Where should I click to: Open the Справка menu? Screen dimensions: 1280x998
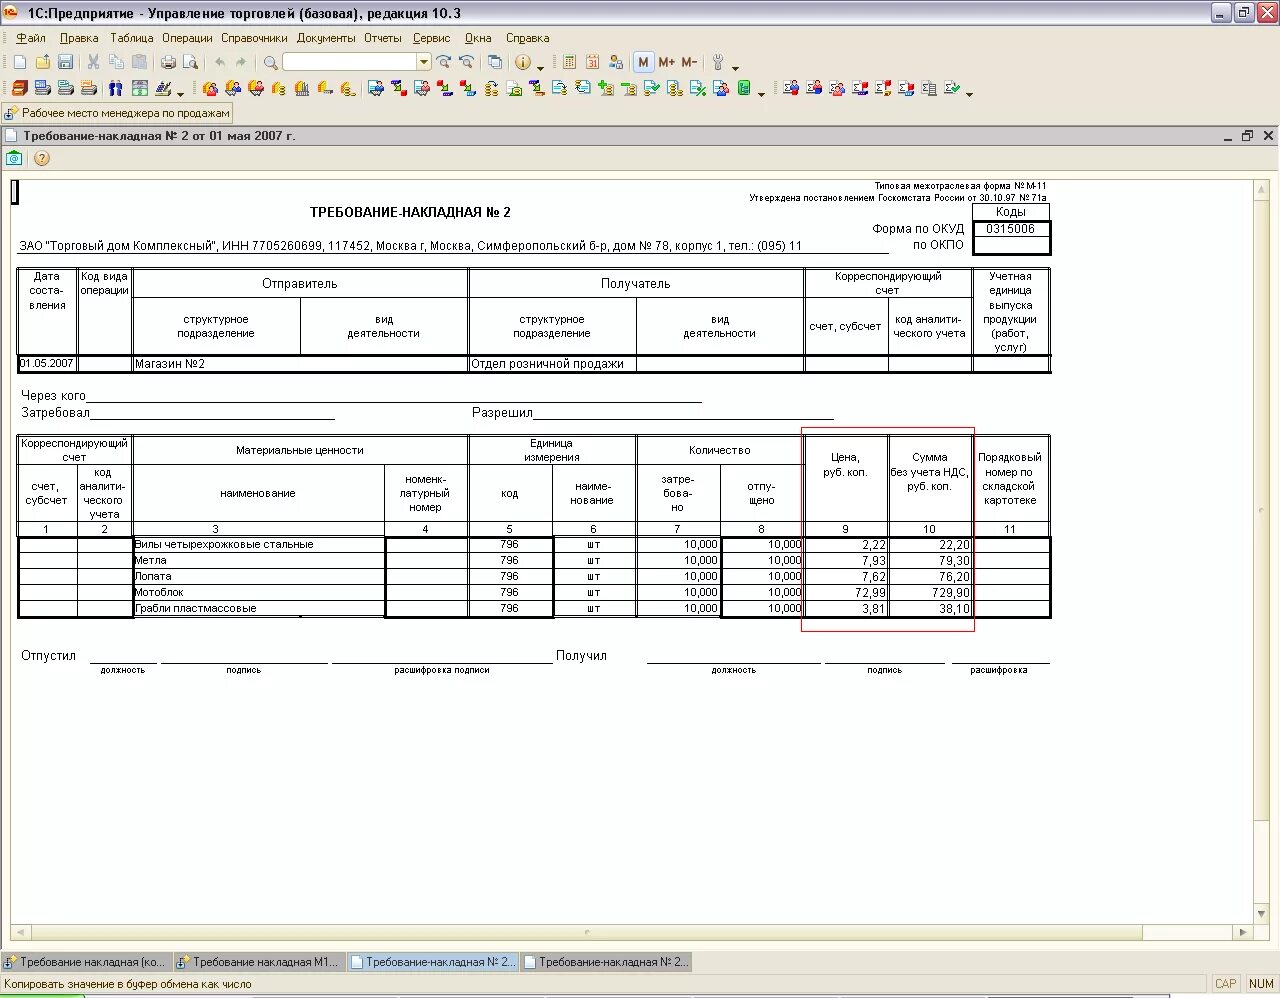coord(527,38)
